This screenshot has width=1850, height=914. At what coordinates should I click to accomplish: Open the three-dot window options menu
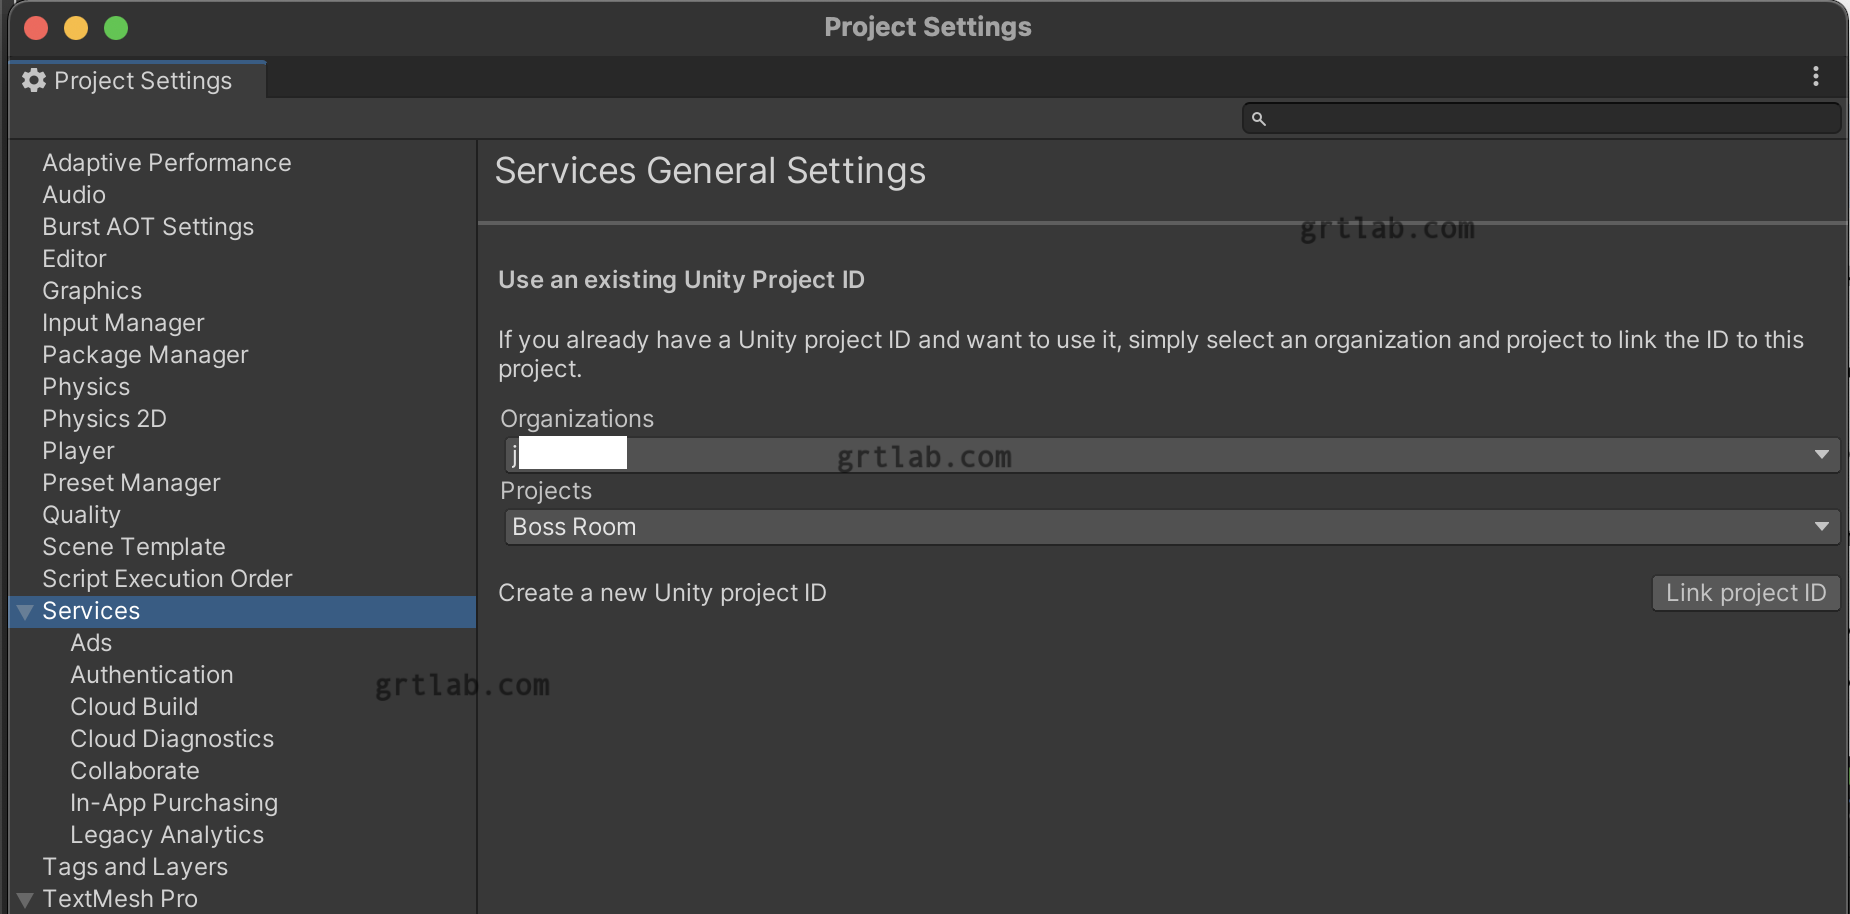point(1816,77)
